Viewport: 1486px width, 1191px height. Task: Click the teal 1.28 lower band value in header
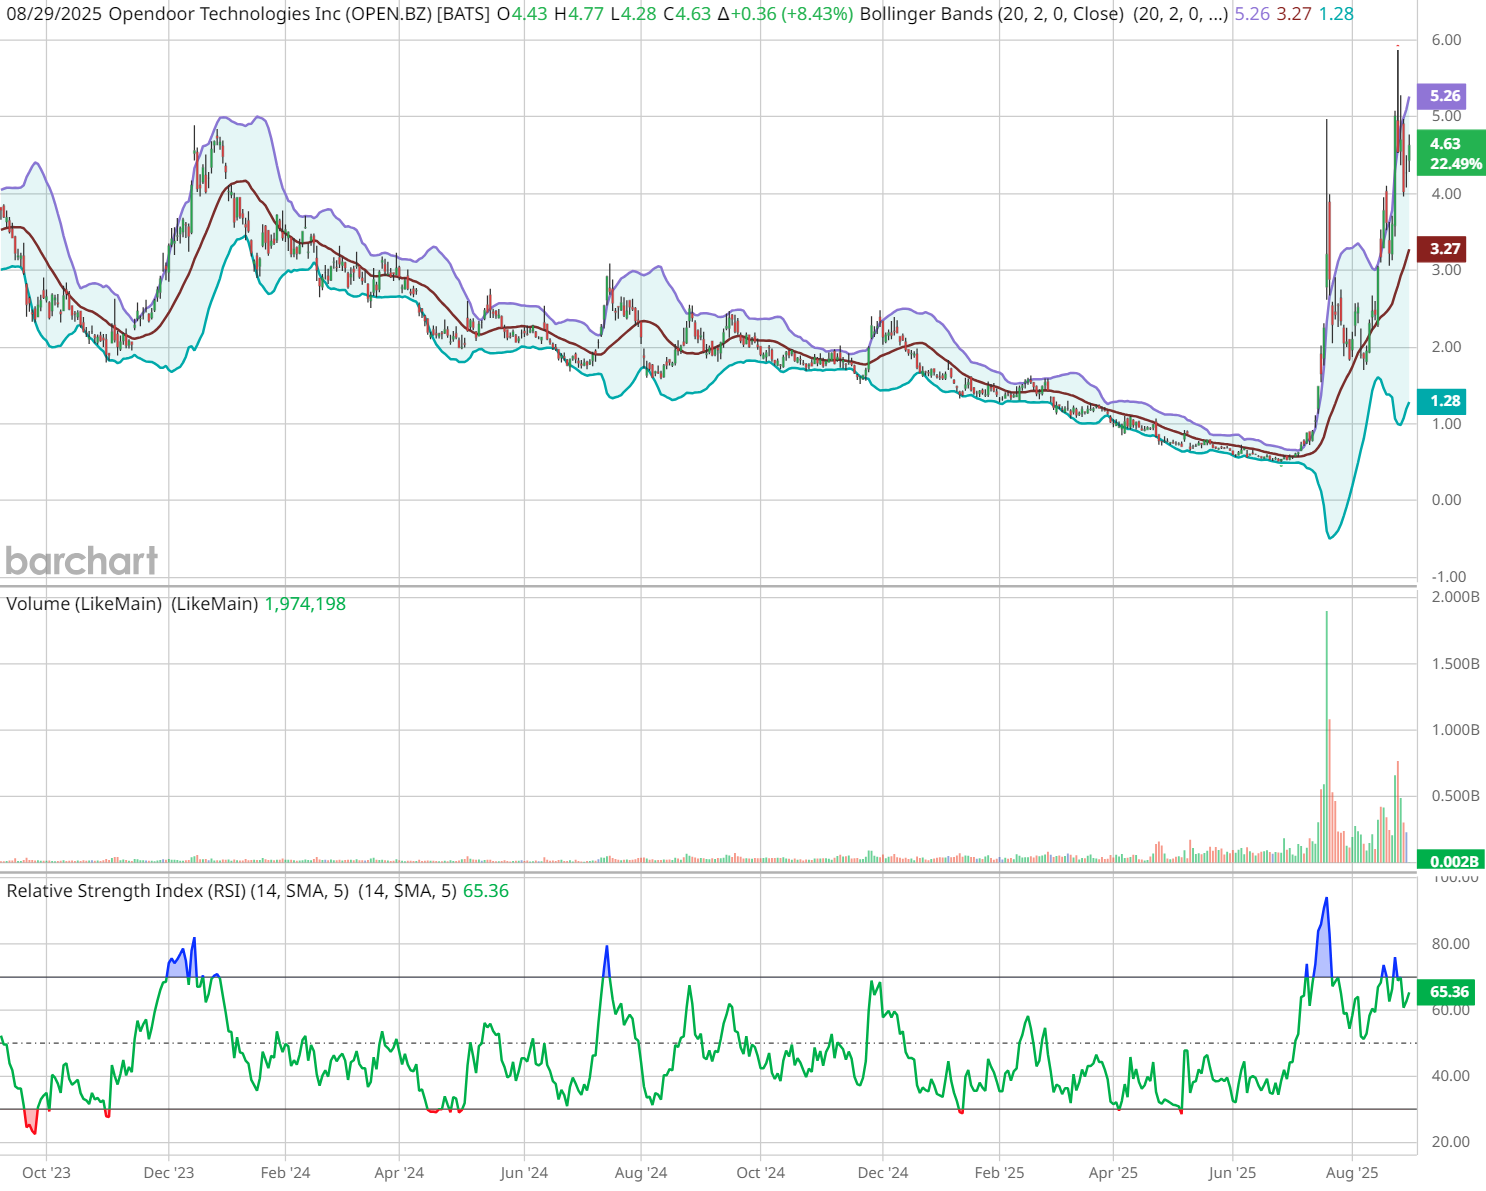(x=1336, y=14)
